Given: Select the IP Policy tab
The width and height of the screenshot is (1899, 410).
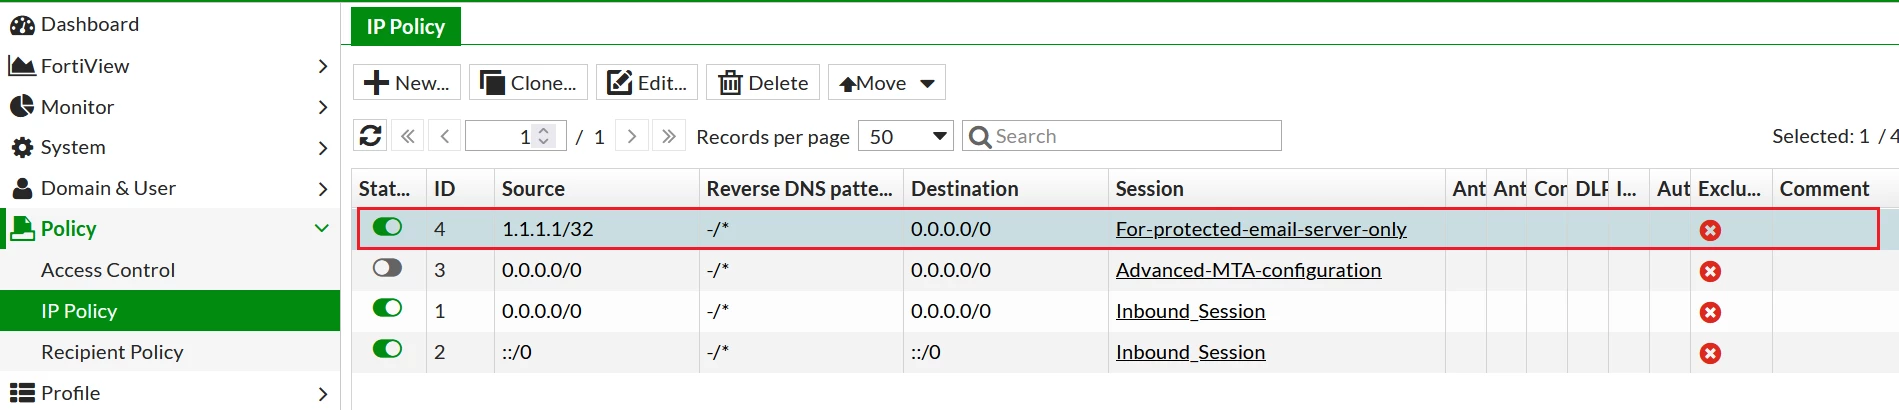Looking at the screenshot, I should click(x=406, y=26).
